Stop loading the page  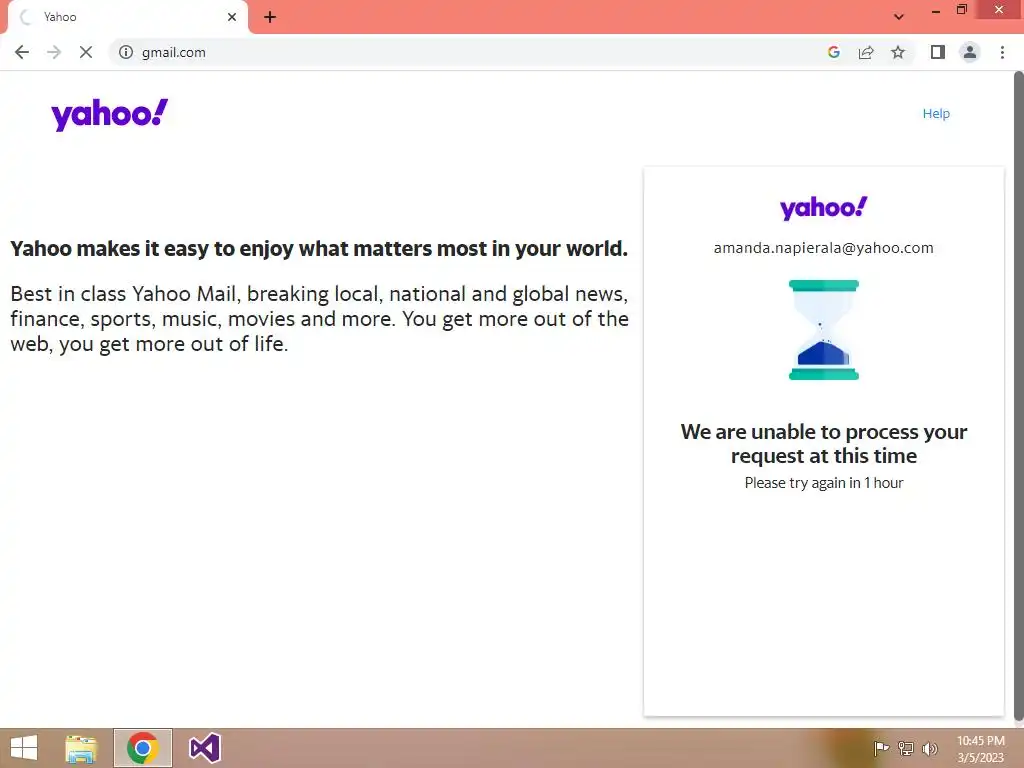[x=86, y=52]
